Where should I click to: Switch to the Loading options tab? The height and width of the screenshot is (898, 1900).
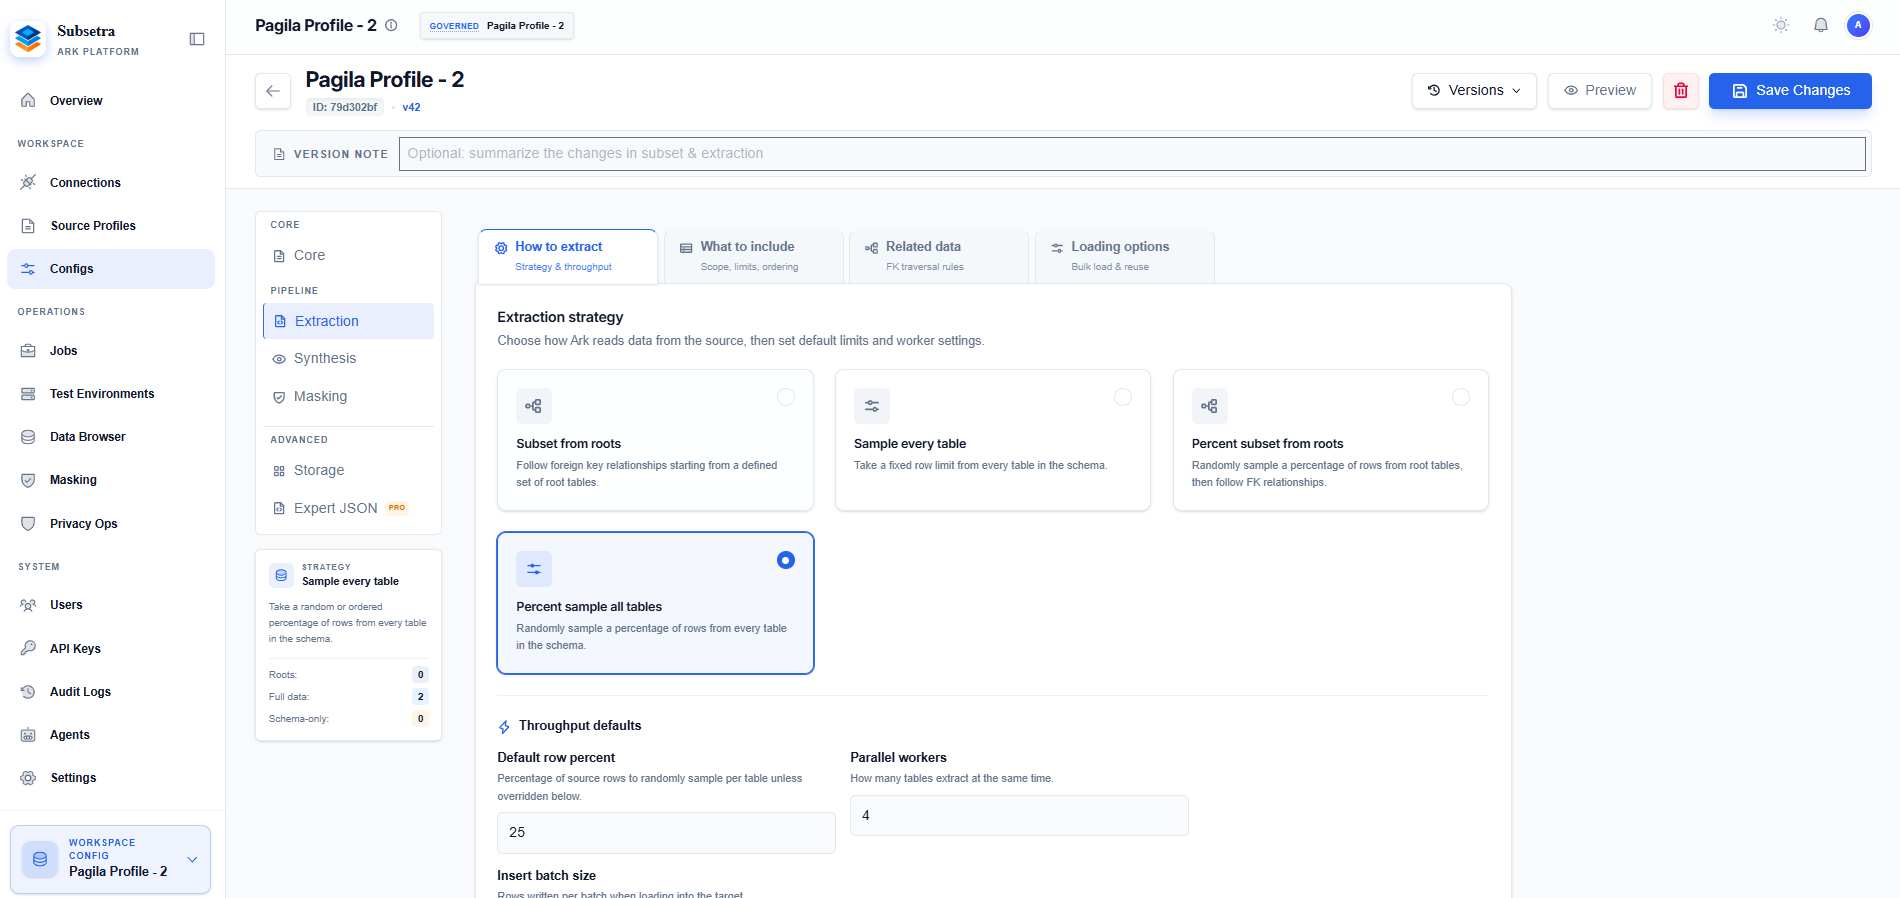(1125, 257)
